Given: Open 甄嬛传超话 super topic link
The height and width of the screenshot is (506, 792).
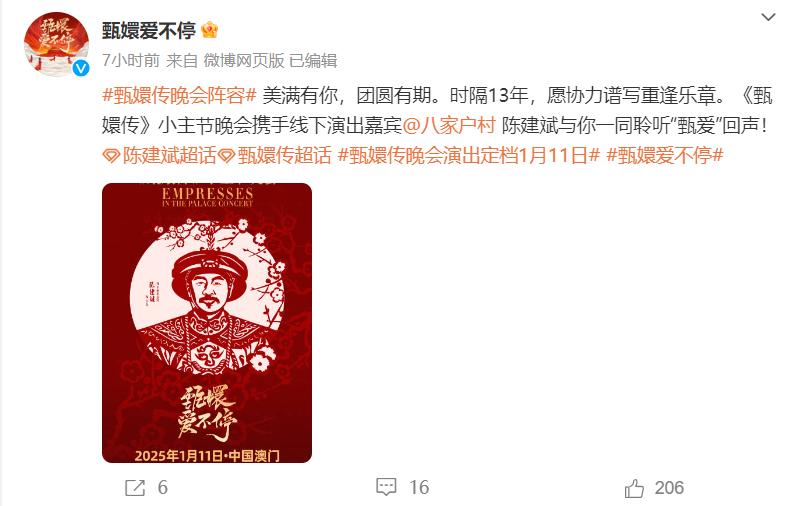Looking at the screenshot, I should [x=284, y=155].
